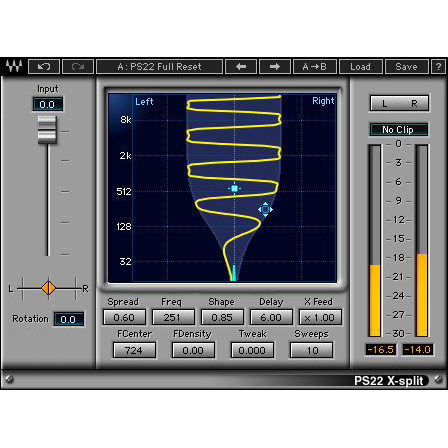Reset the No Clip indicator
This screenshot has width=448, height=448.
tap(399, 129)
